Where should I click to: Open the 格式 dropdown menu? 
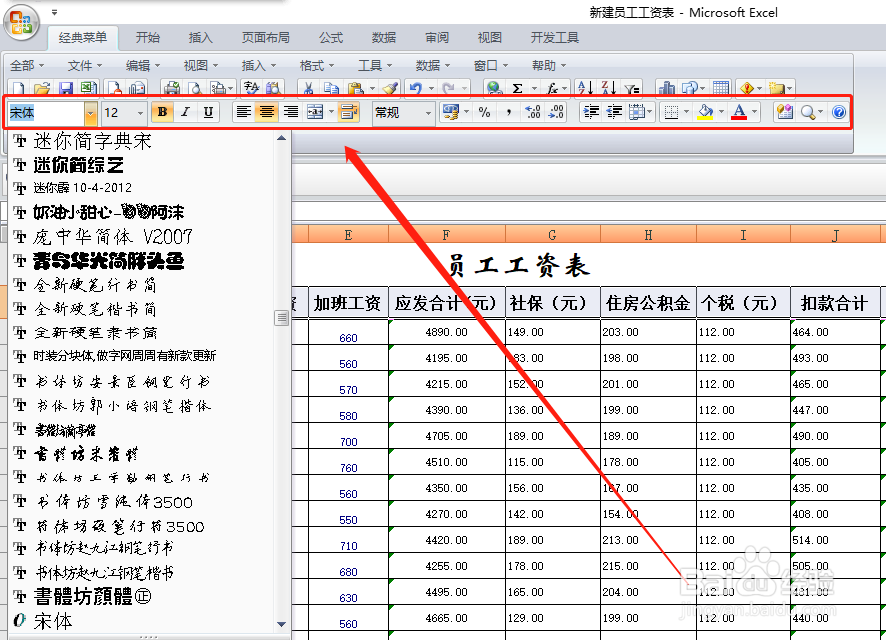coord(316,66)
